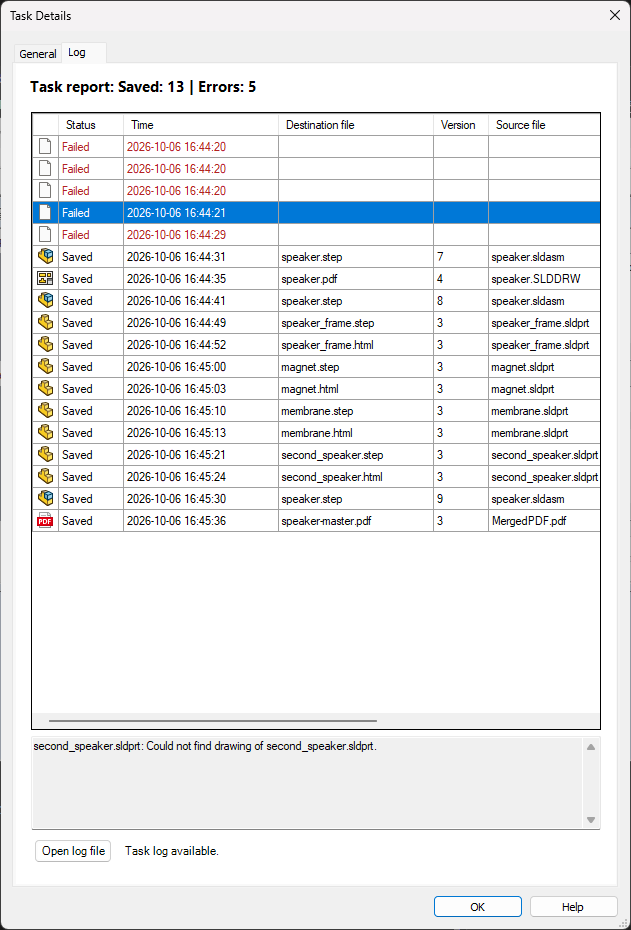
Task: Click the timestamp 2026-10-06 16:45:36
Action: tap(176, 521)
